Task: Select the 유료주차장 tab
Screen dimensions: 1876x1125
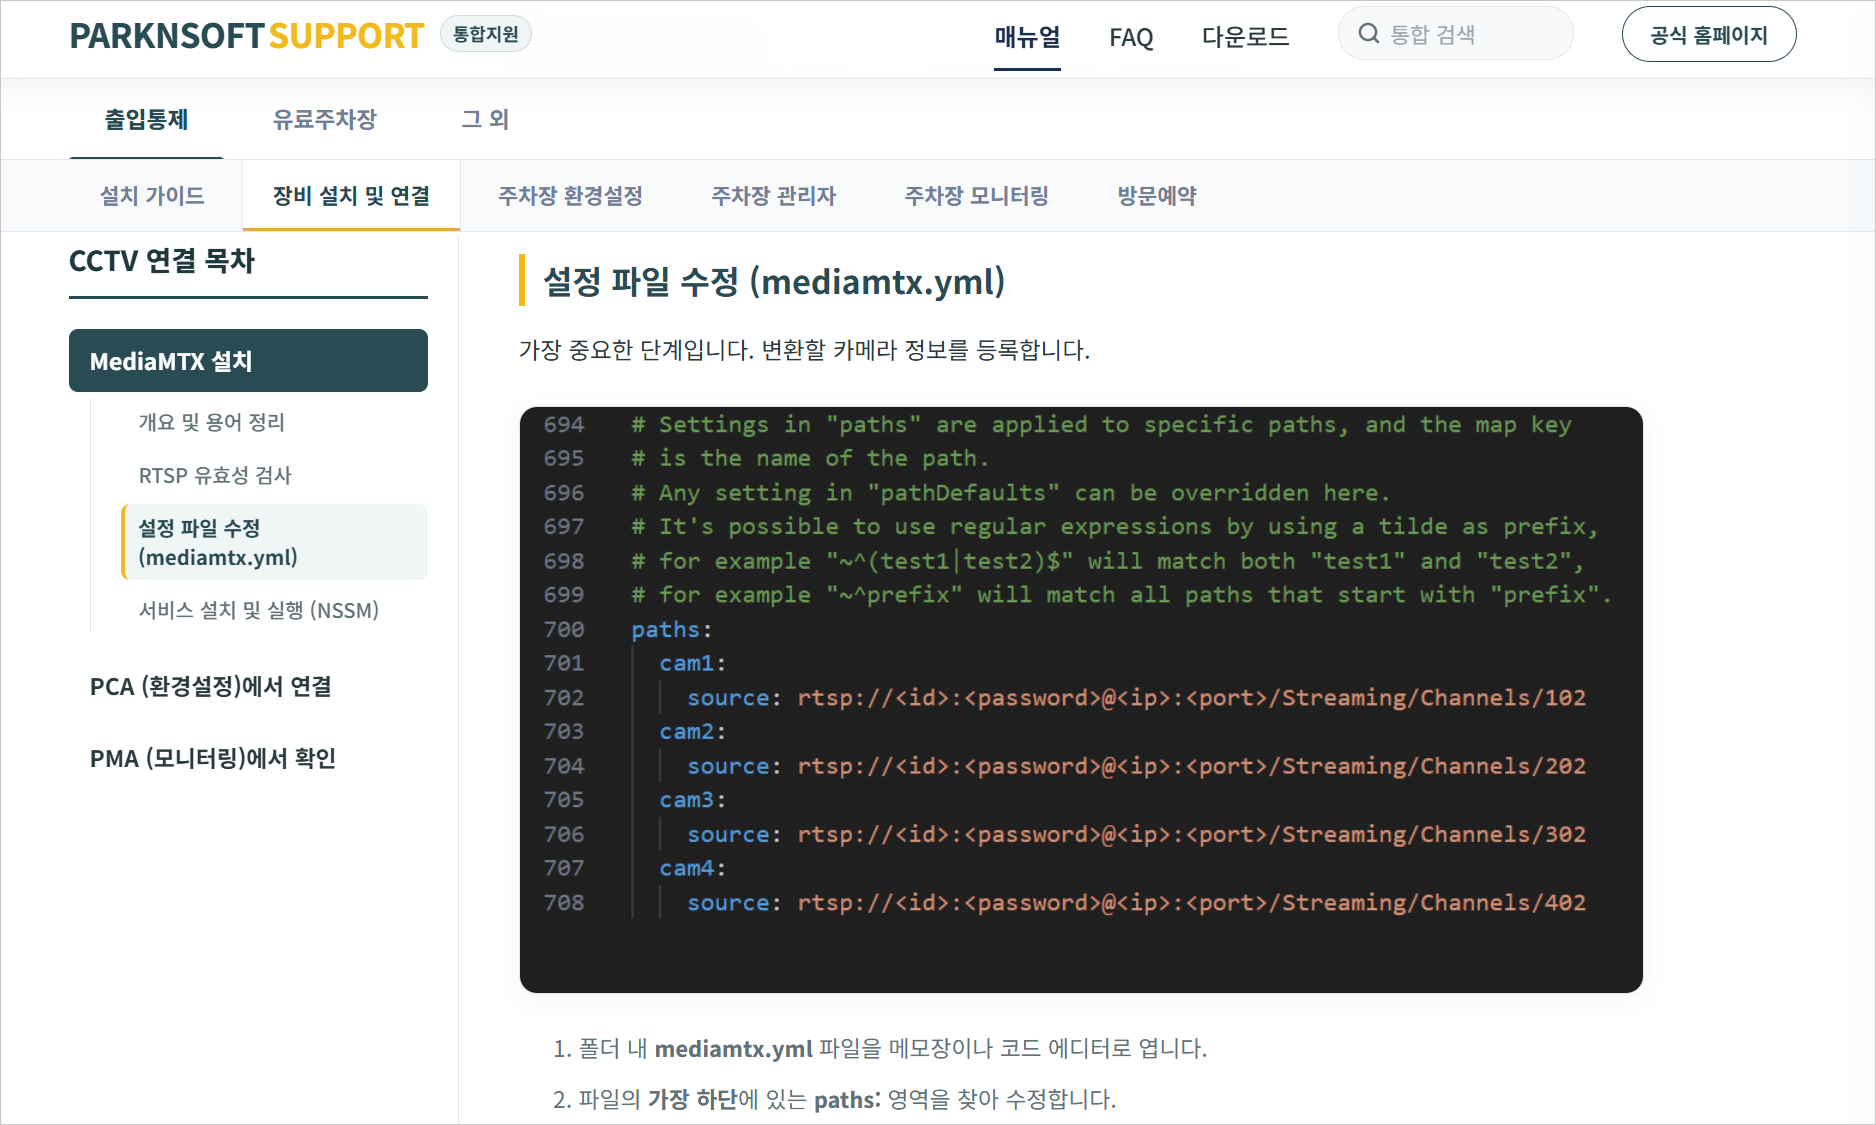Action: point(325,120)
